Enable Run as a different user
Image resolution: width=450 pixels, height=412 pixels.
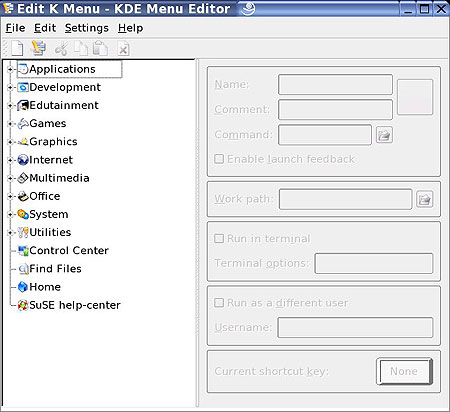tap(219, 303)
